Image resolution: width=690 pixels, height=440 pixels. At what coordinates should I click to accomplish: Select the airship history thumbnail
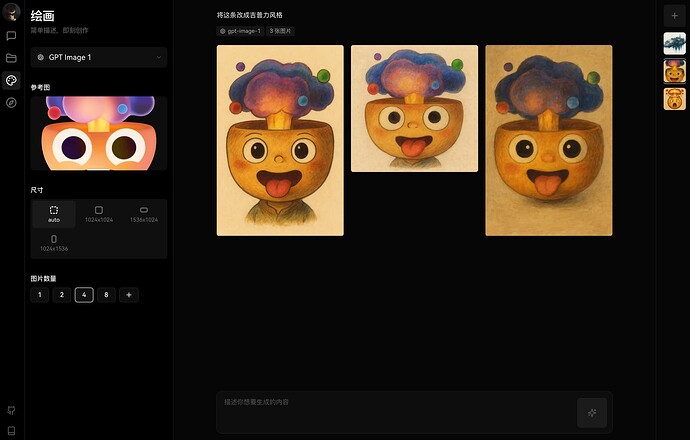coord(675,44)
